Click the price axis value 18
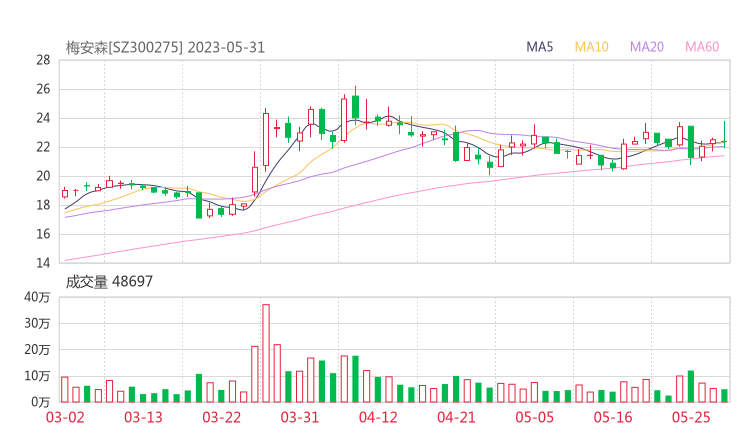 [43, 205]
